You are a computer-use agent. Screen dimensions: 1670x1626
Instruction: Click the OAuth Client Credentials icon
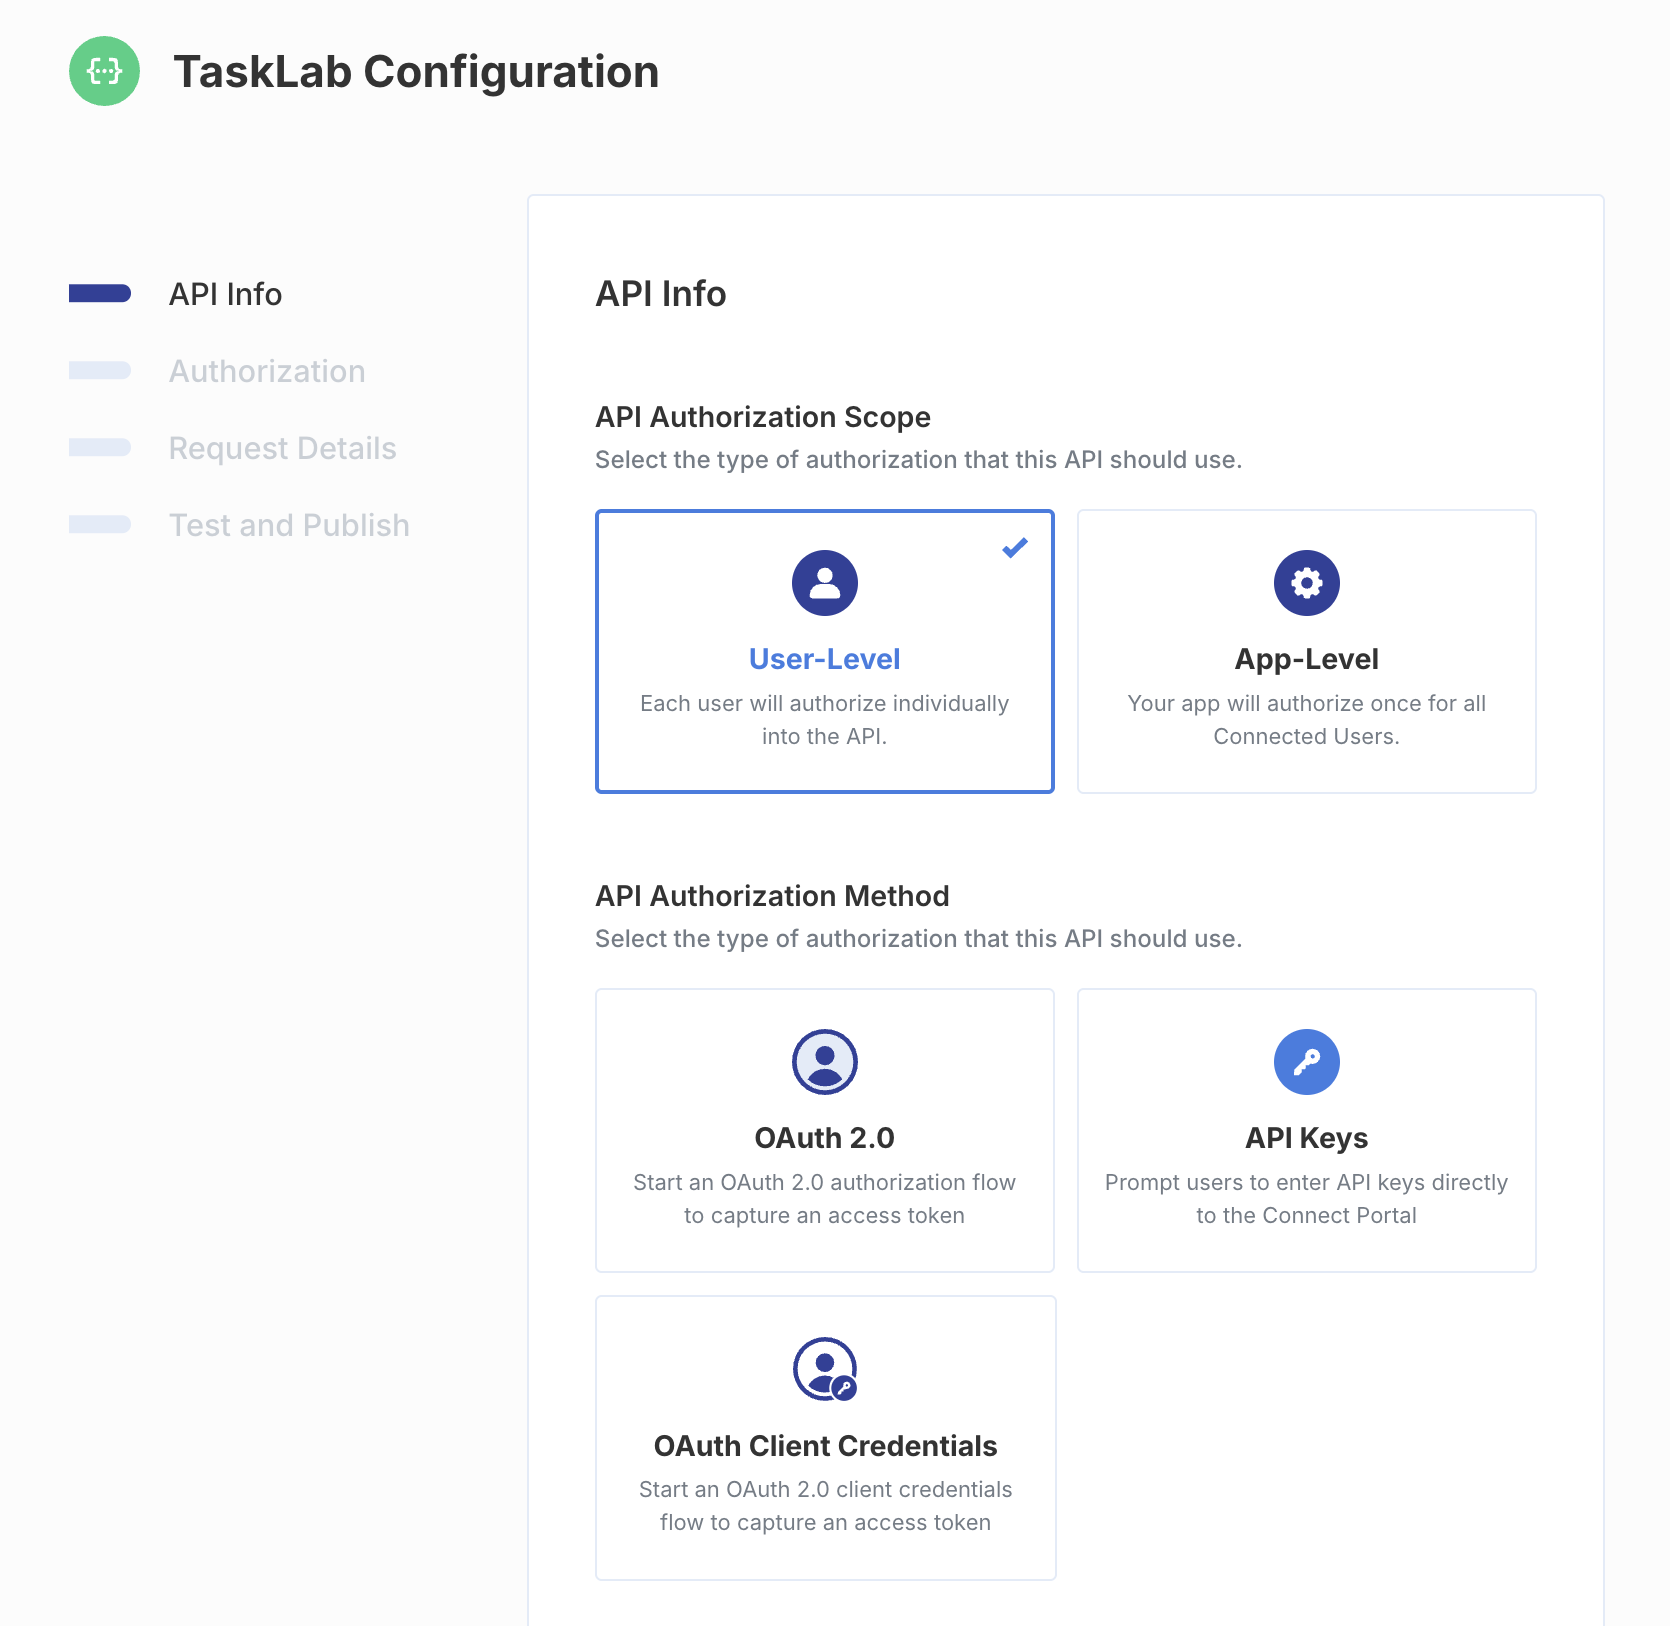[x=824, y=1369]
